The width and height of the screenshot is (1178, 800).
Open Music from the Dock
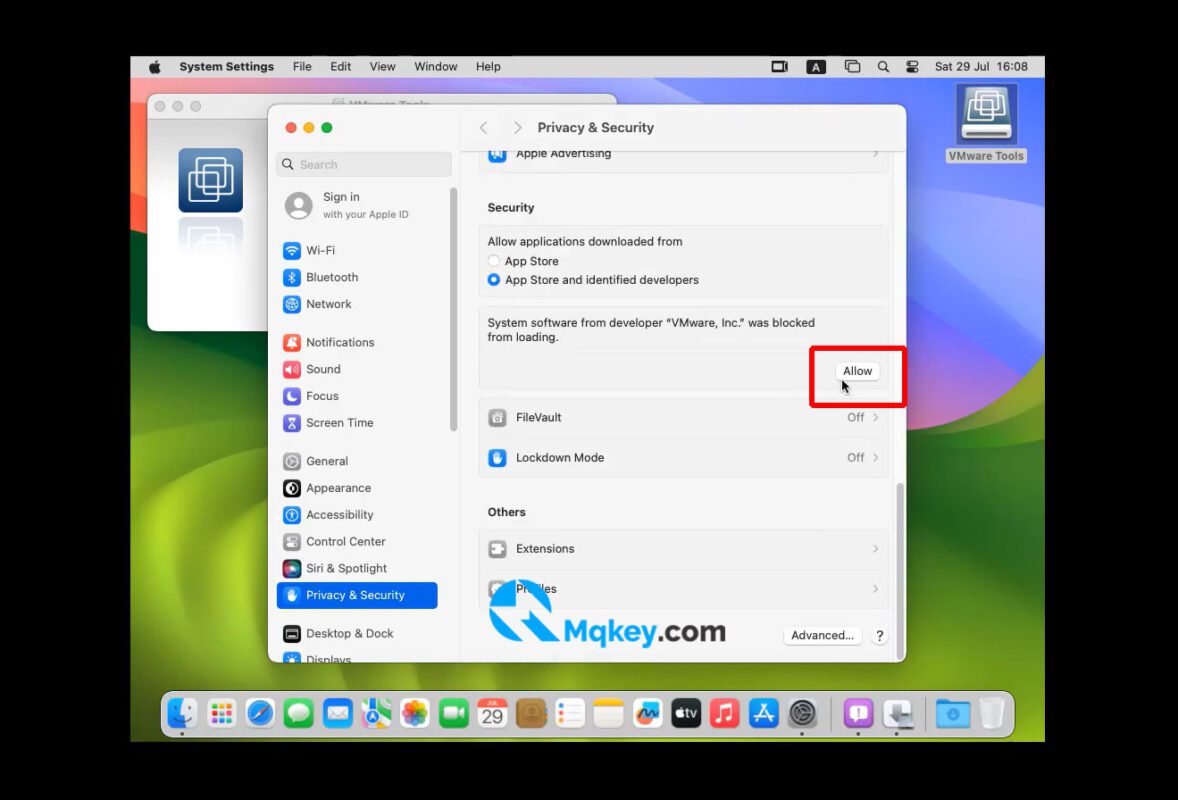click(724, 713)
